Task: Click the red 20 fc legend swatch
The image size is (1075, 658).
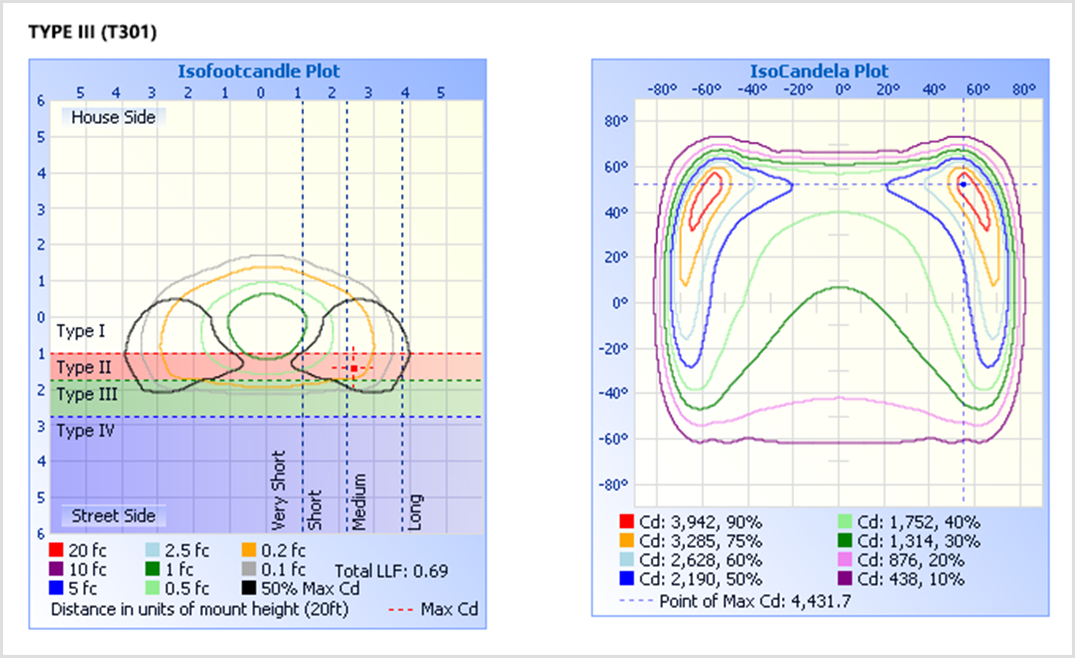Action: point(56,550)
